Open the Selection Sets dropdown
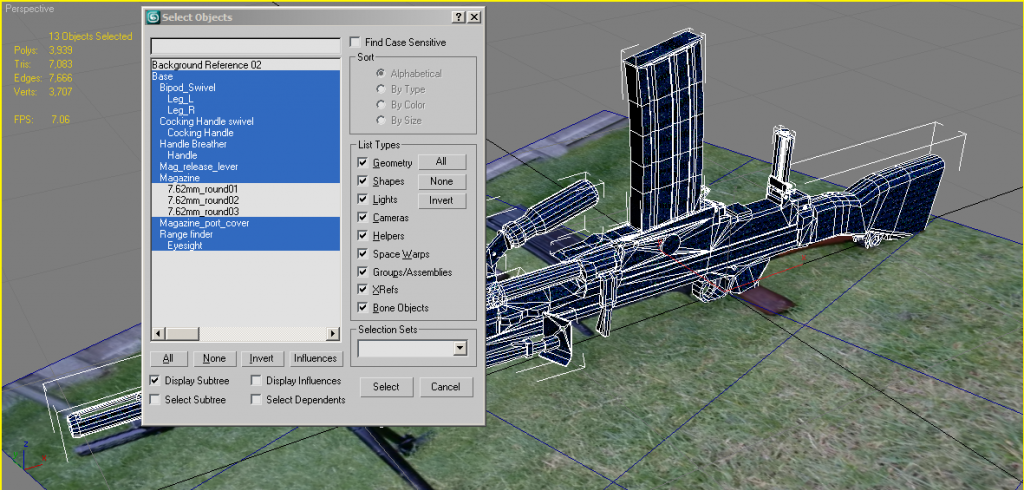1024x490 pixels. coord(460,348)
